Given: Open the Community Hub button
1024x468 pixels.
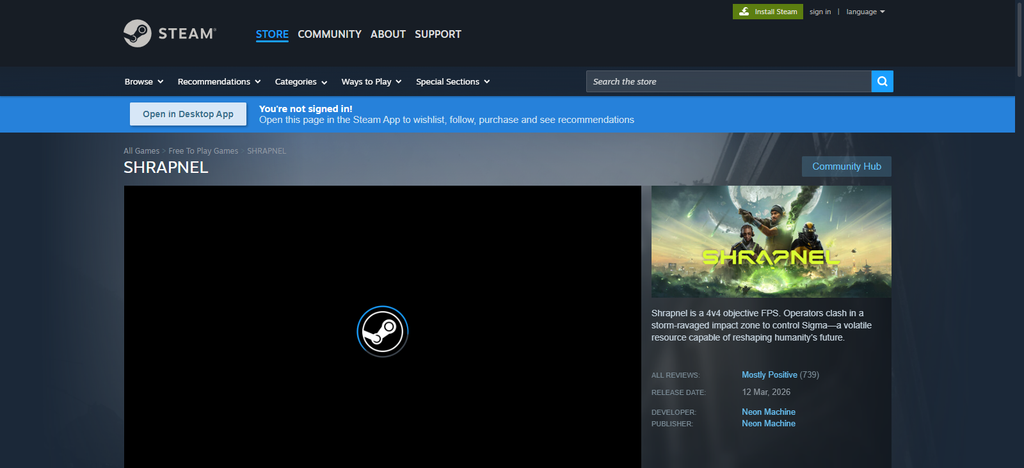Looking at the screenshot, I should [x=846, y=166].
